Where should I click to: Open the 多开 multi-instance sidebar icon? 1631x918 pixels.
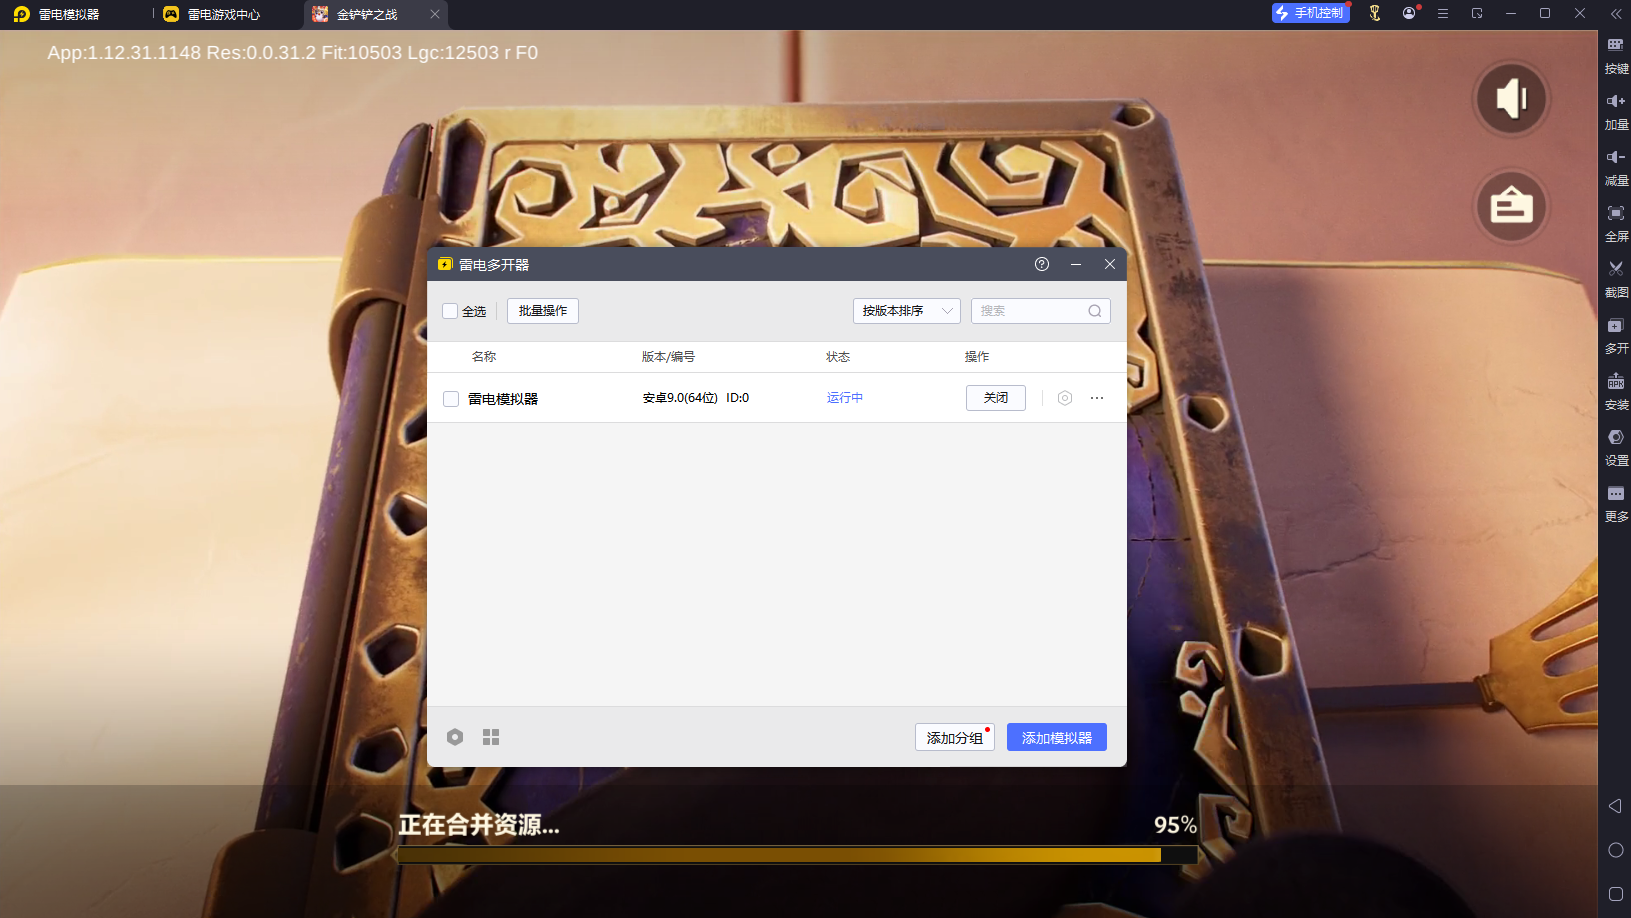point(1616,335)
